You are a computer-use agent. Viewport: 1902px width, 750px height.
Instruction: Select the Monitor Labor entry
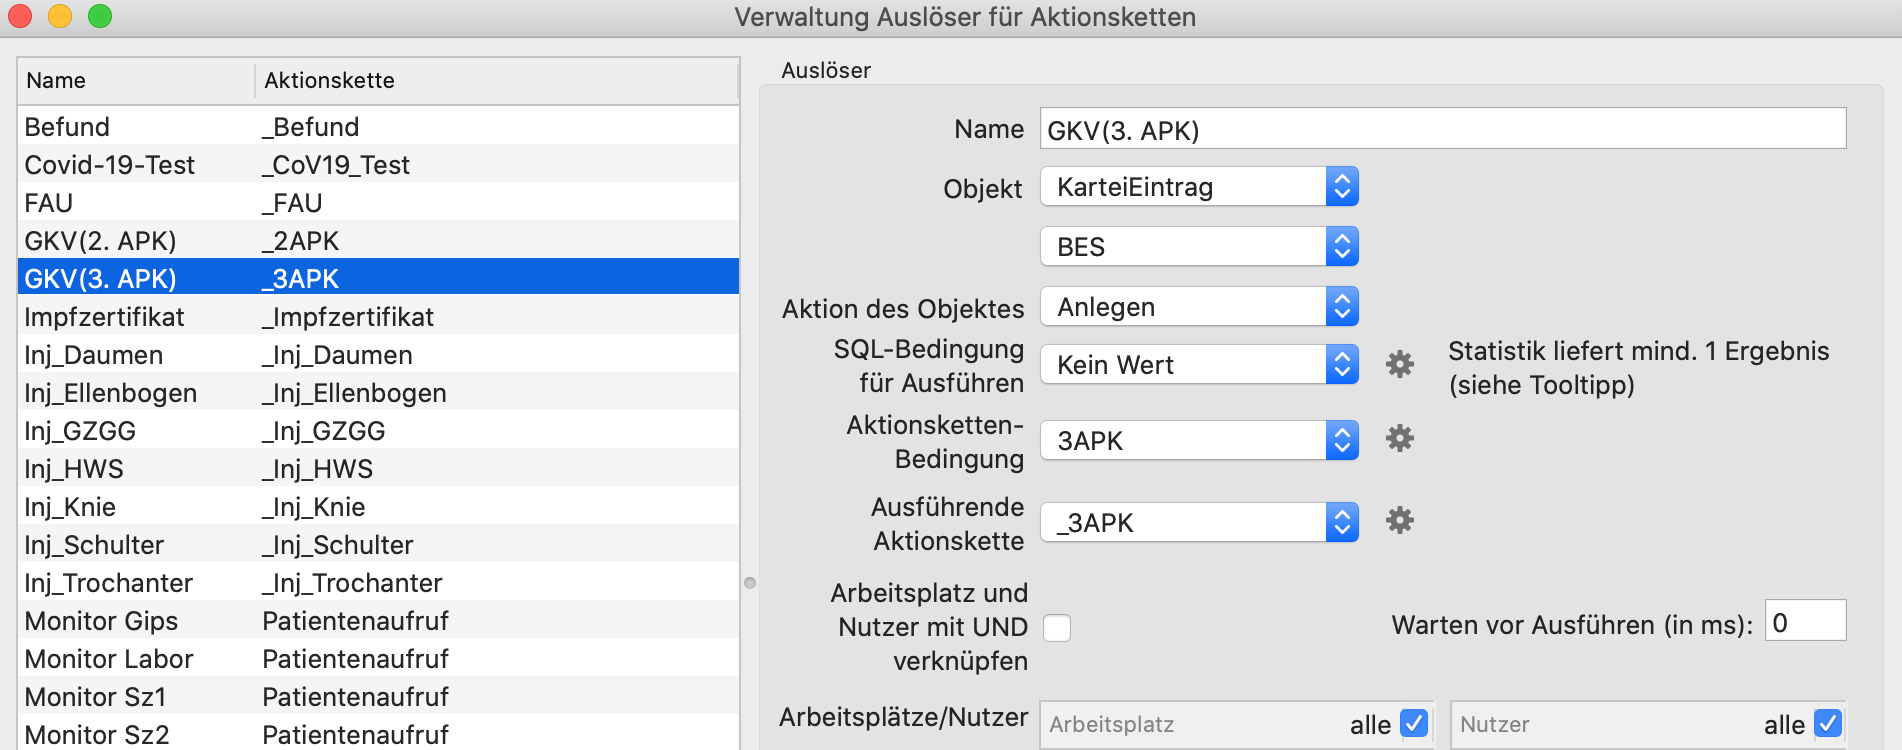378,659
